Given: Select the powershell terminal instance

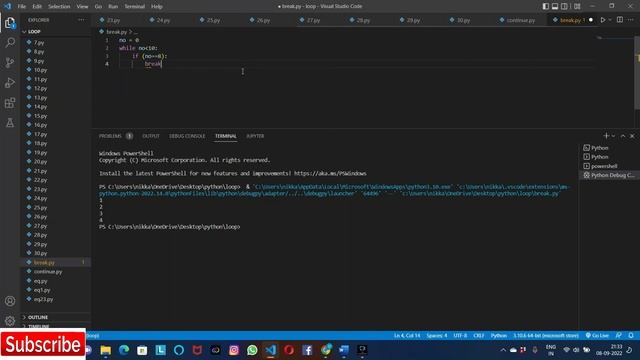Looking at the screenshot, I should tap(604, 166).
